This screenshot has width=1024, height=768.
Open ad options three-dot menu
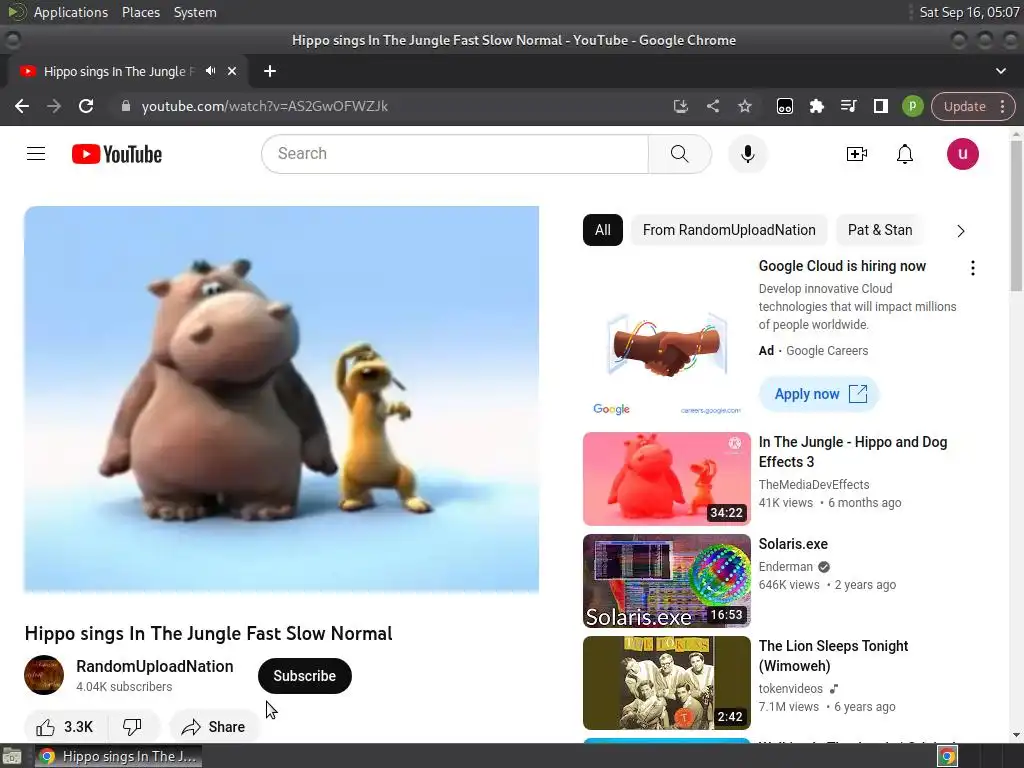pyautogui.click(x=972, y=268)
